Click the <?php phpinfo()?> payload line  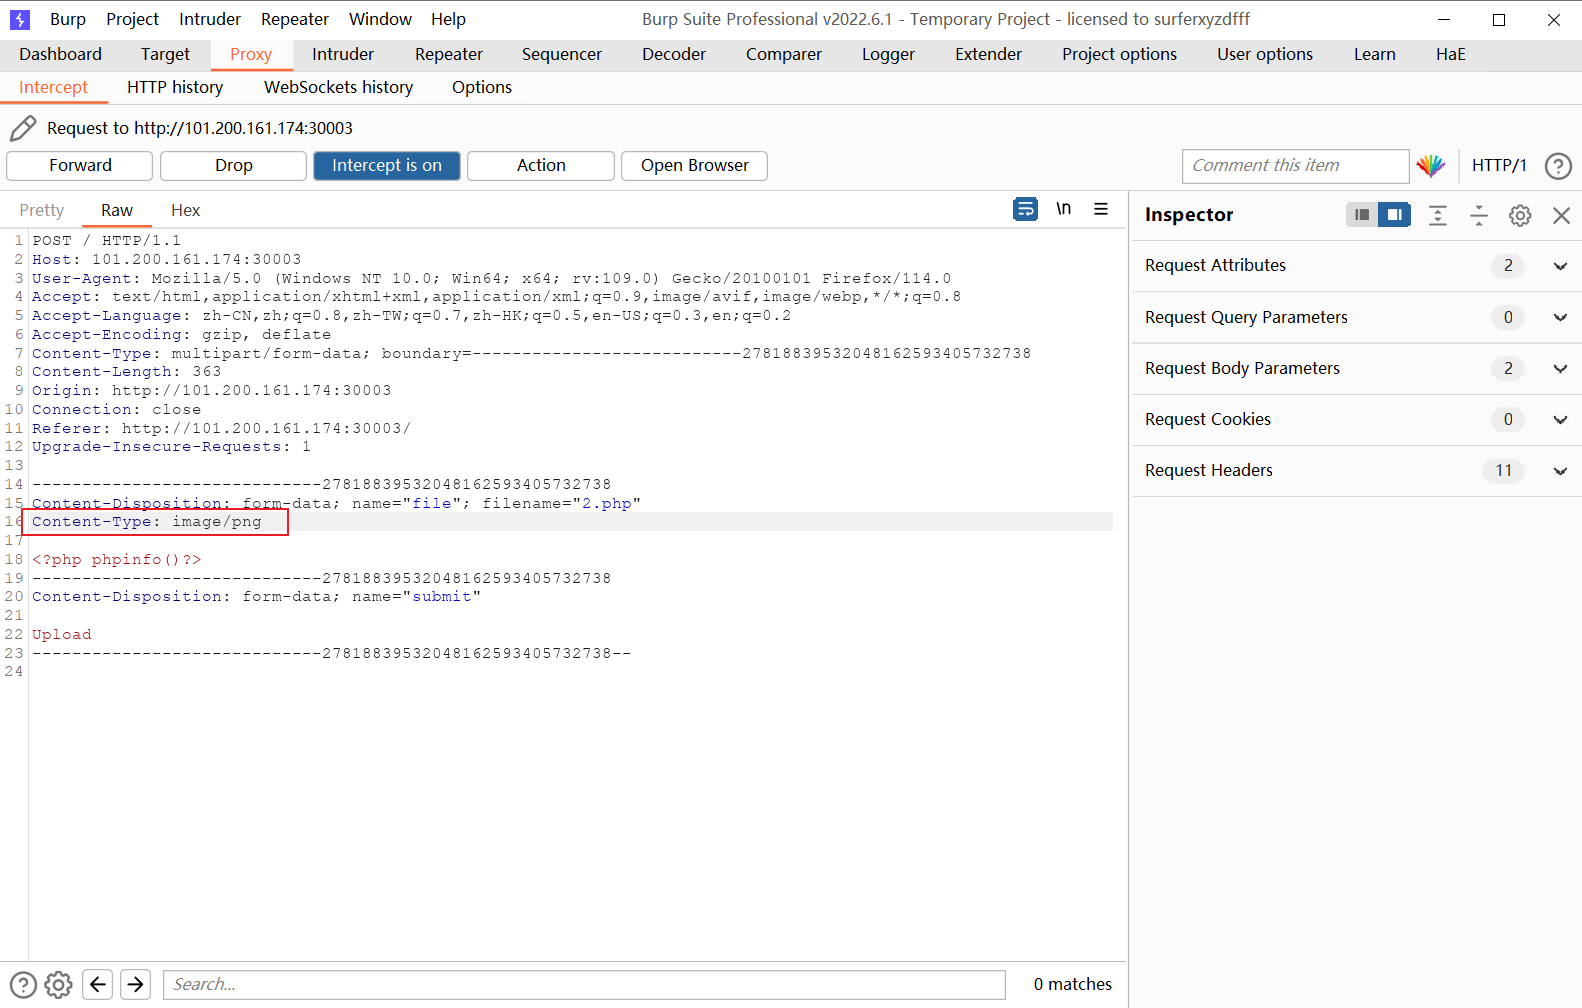(117, 560)
